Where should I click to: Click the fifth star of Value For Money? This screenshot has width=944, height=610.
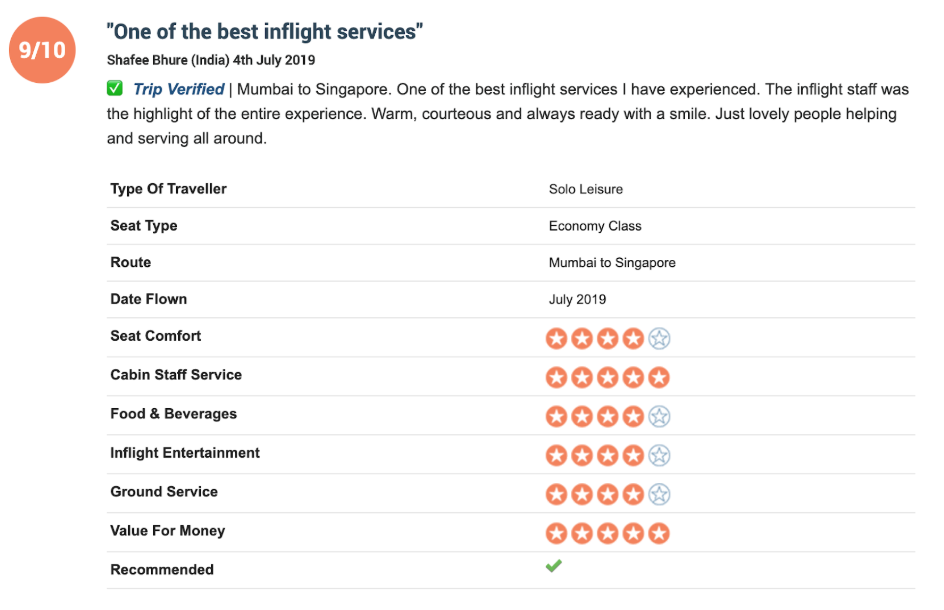coord(659,533)
